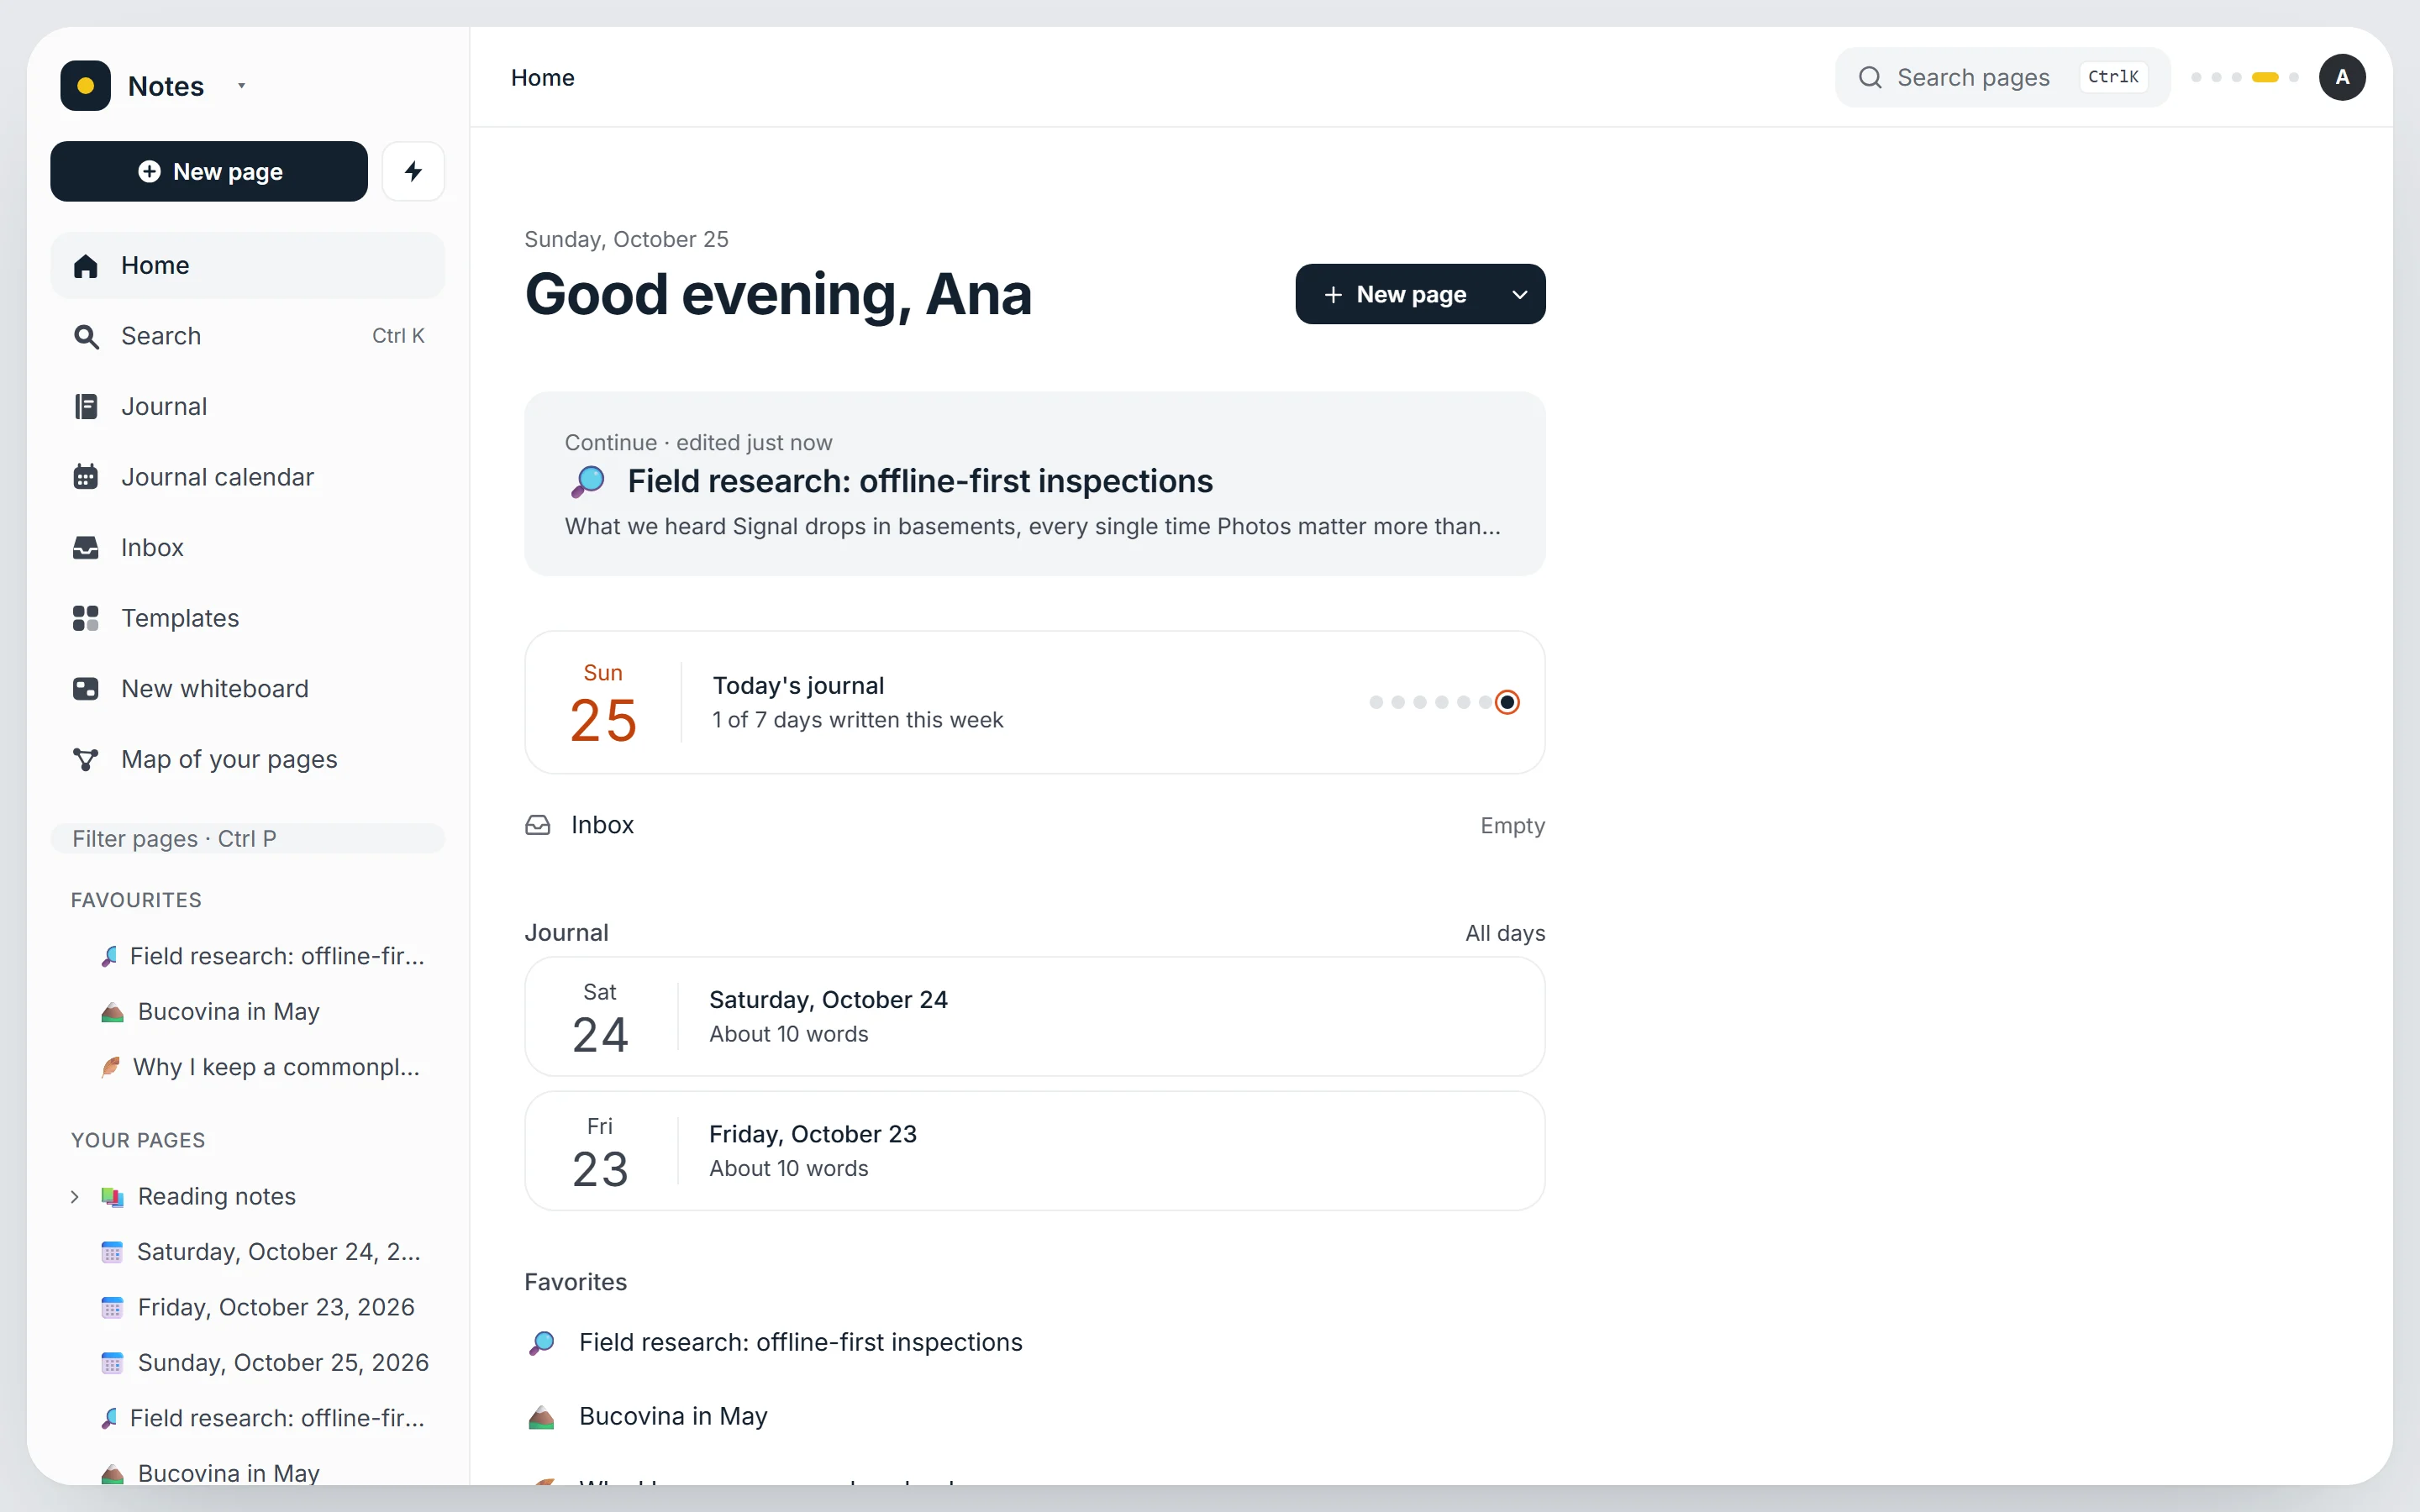Open the Saturday, October 24 journal card

click(1034, 1016)
